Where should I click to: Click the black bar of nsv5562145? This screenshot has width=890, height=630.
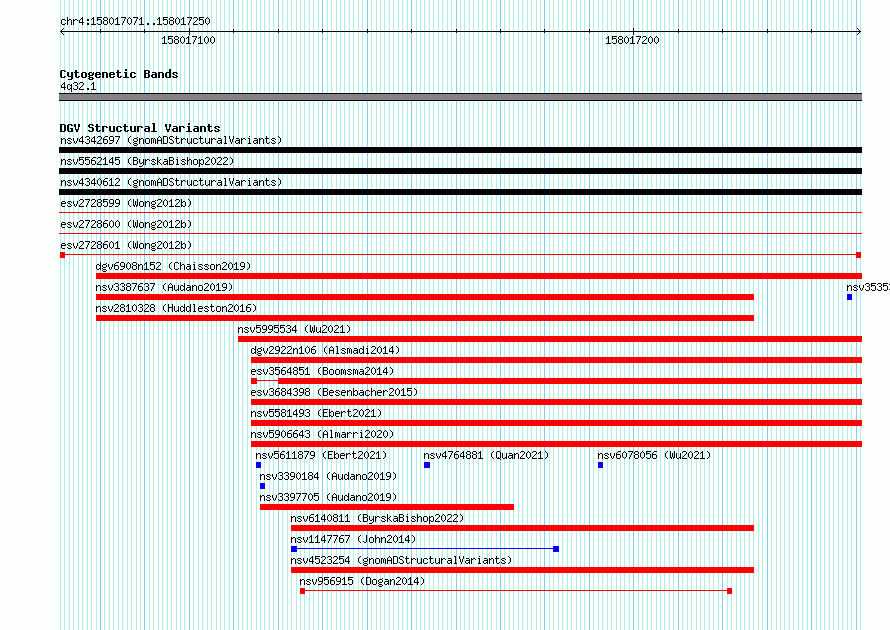[x=460, y=171]
